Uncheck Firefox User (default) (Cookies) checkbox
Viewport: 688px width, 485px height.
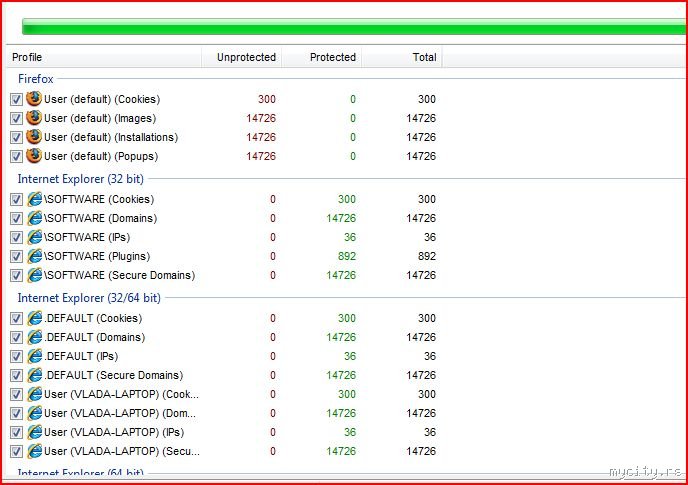[16, 99]
